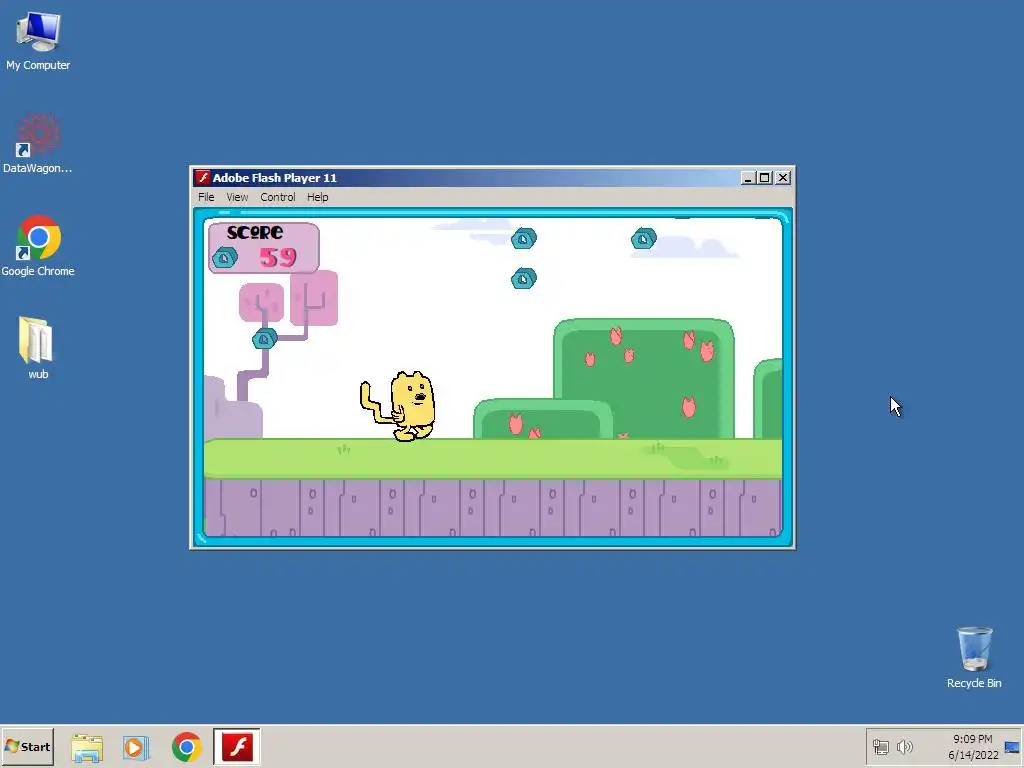Open My Computer desktop icon
Image resolution: width=1024 pixels, height=768 pixels.
(x=38, y=40)
